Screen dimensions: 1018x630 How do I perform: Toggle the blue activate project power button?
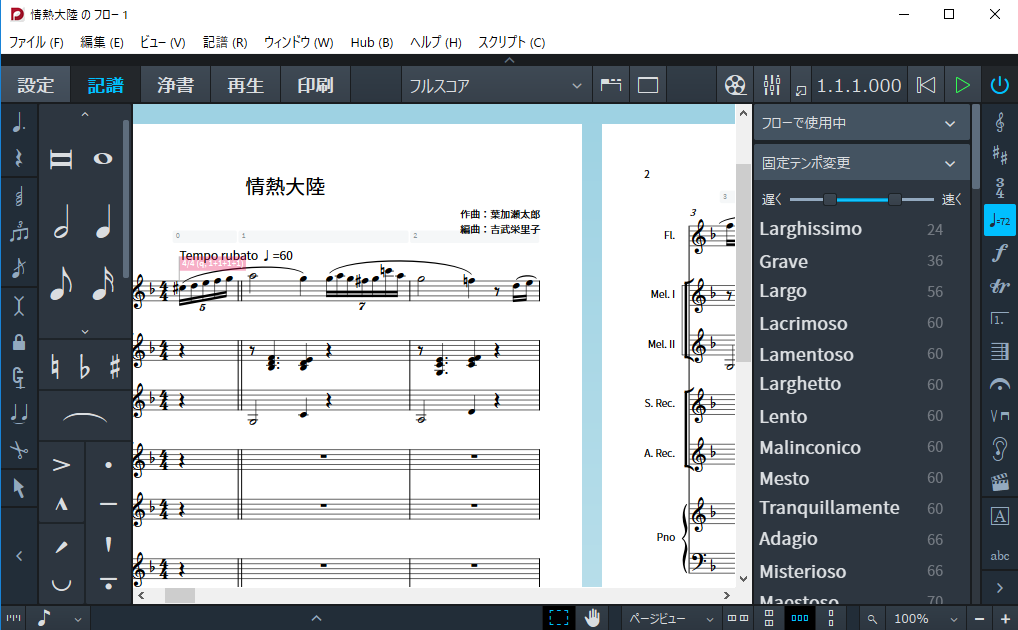tap(999, 85)
